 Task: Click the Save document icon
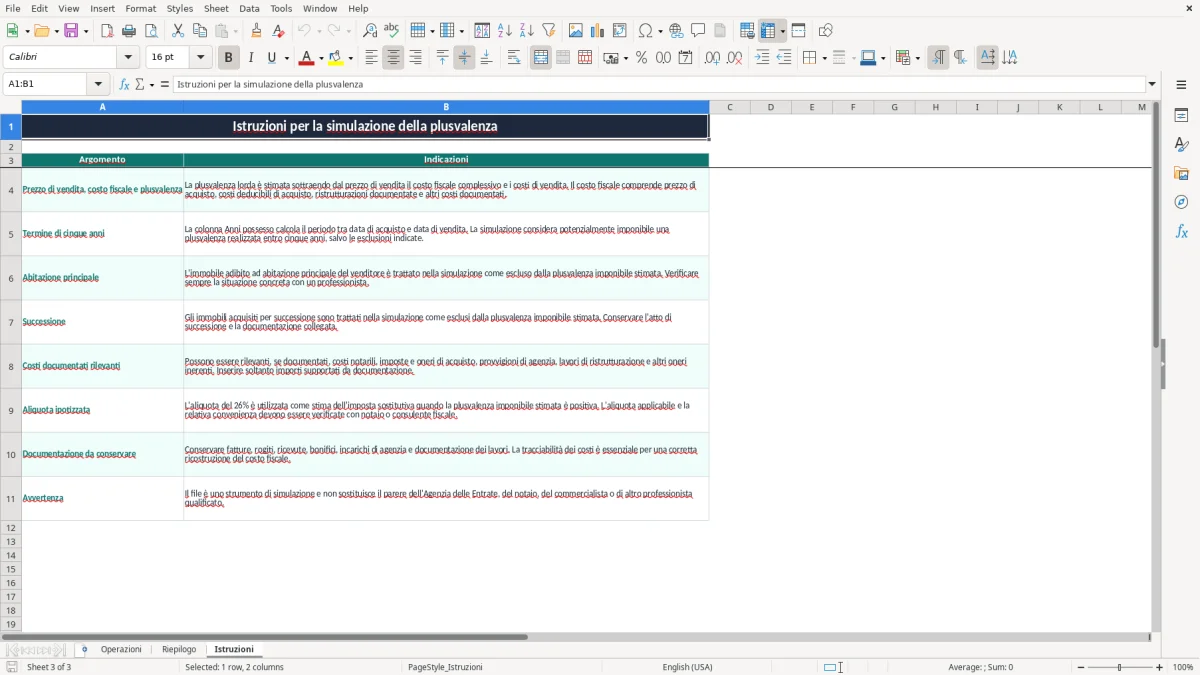pos(71,31)
